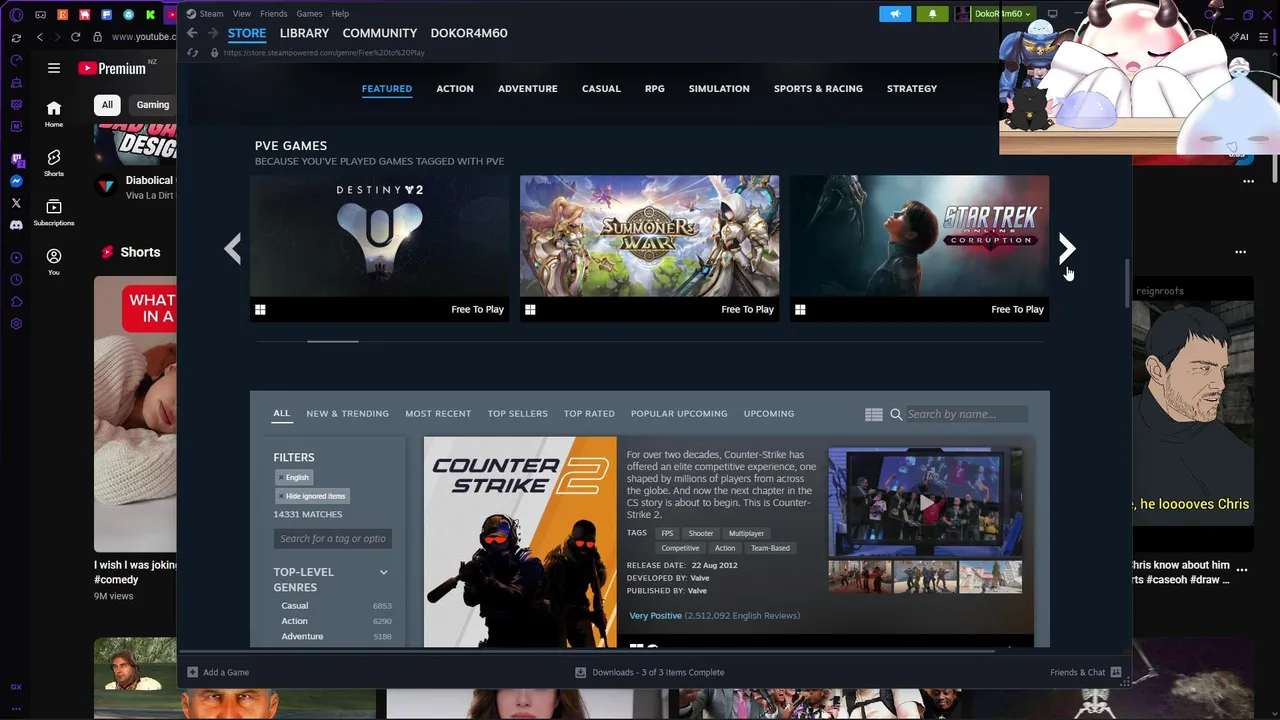Click Opera GX browser back arrow
The width and height of the screenshot is (1280, 720).
coord(40,37)
